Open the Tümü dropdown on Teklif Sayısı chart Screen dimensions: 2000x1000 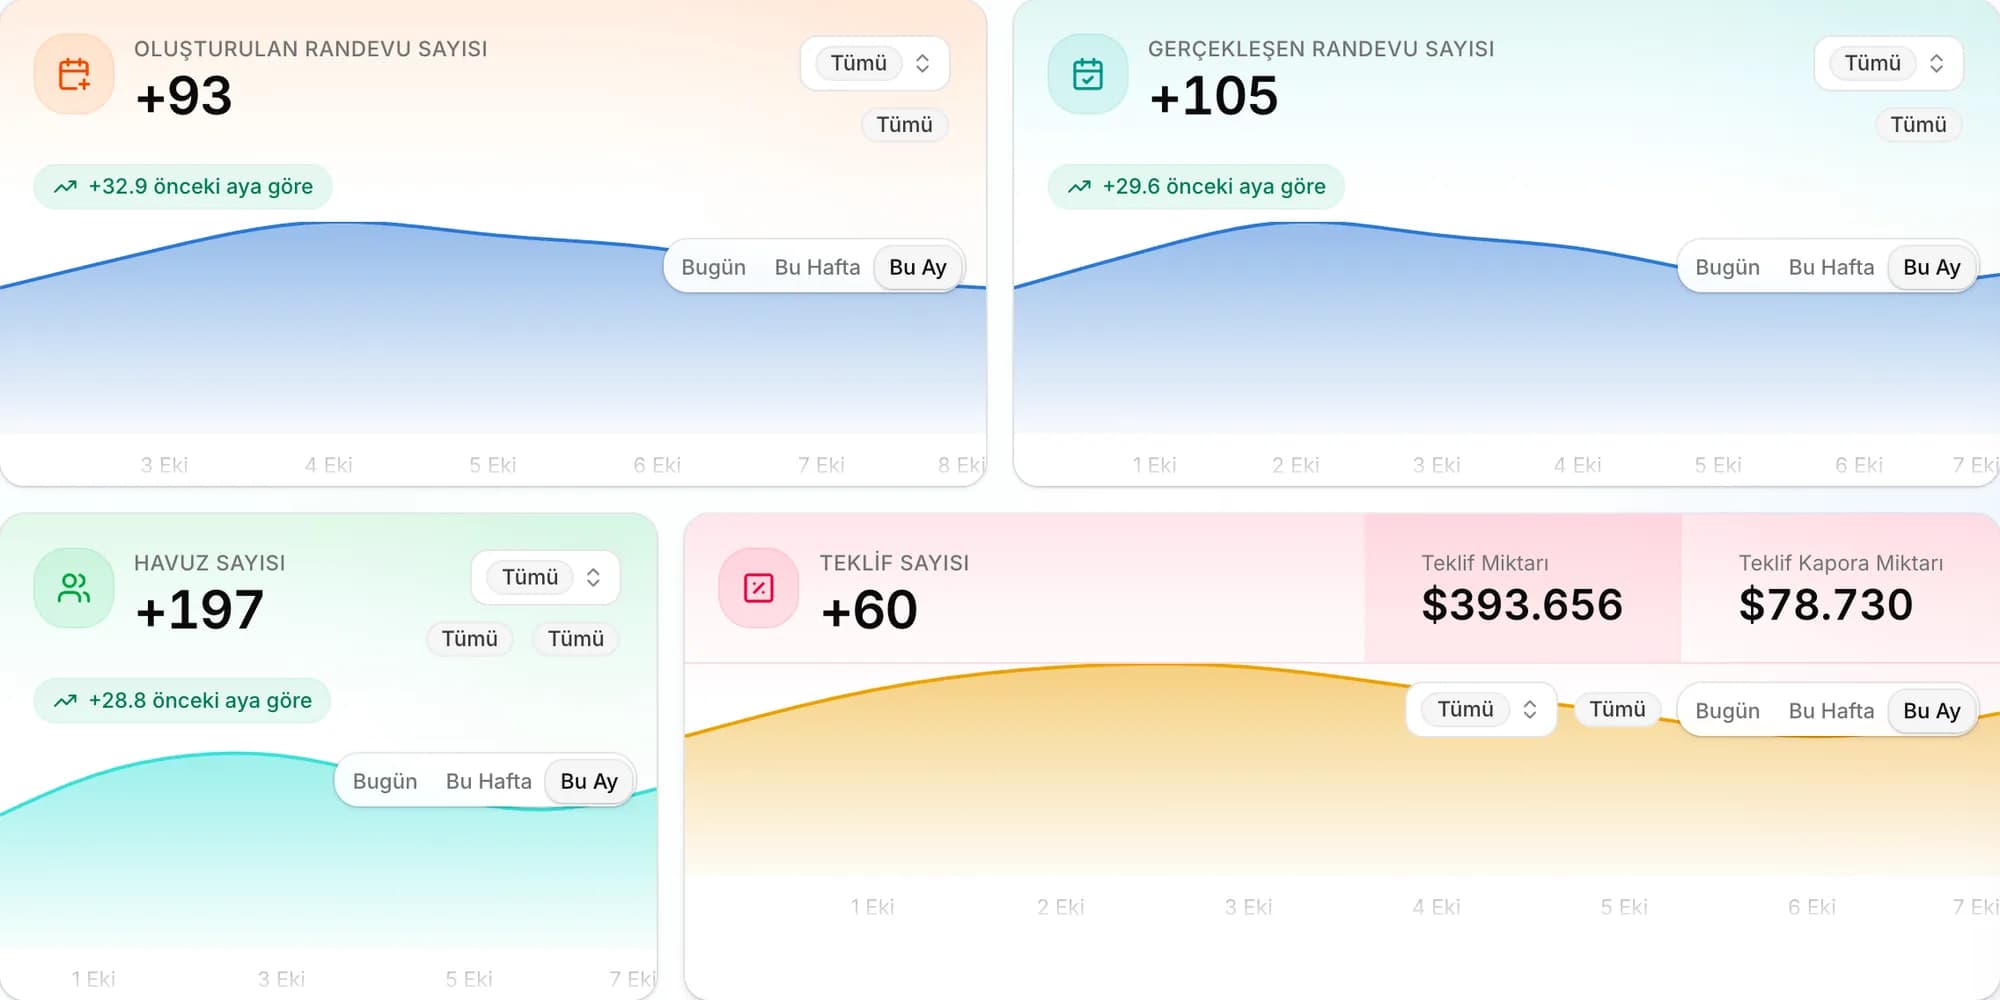(1482, 709)
